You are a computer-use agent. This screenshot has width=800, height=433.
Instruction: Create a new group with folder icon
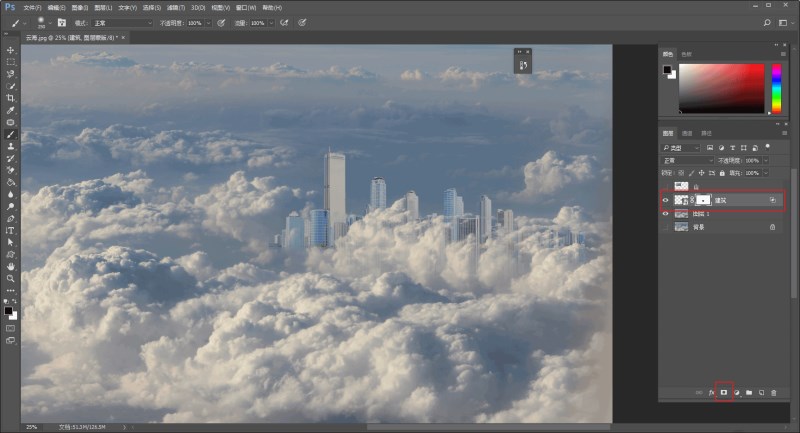click(748, 392)
